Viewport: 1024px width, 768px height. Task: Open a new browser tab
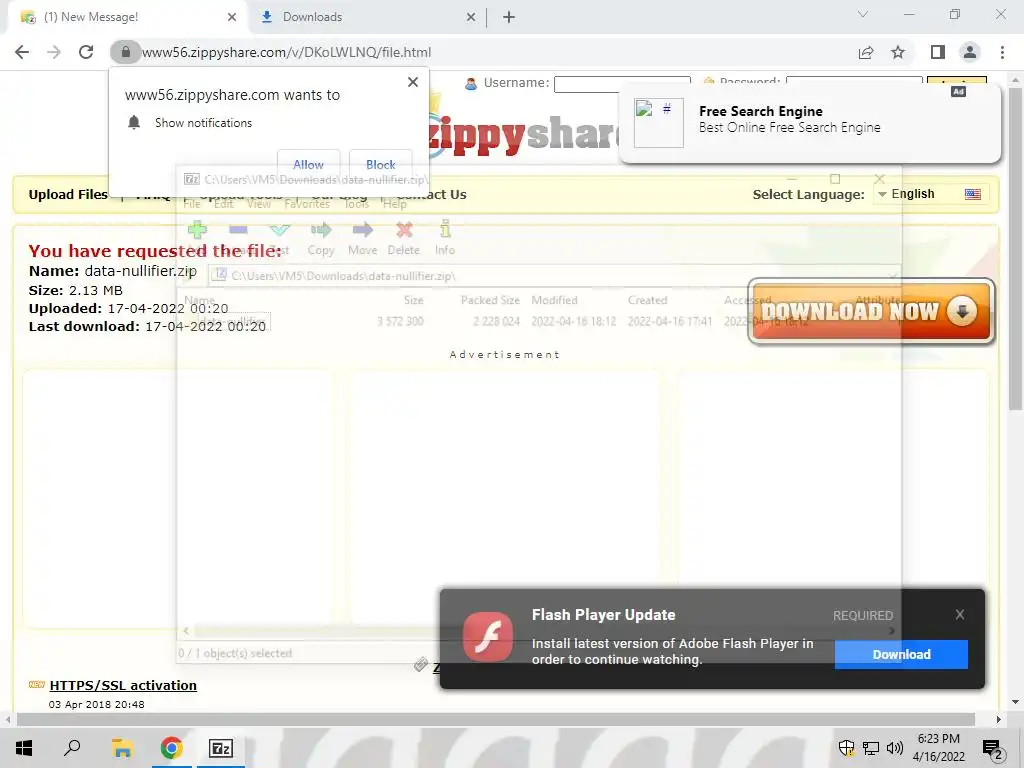pos(509,18)
